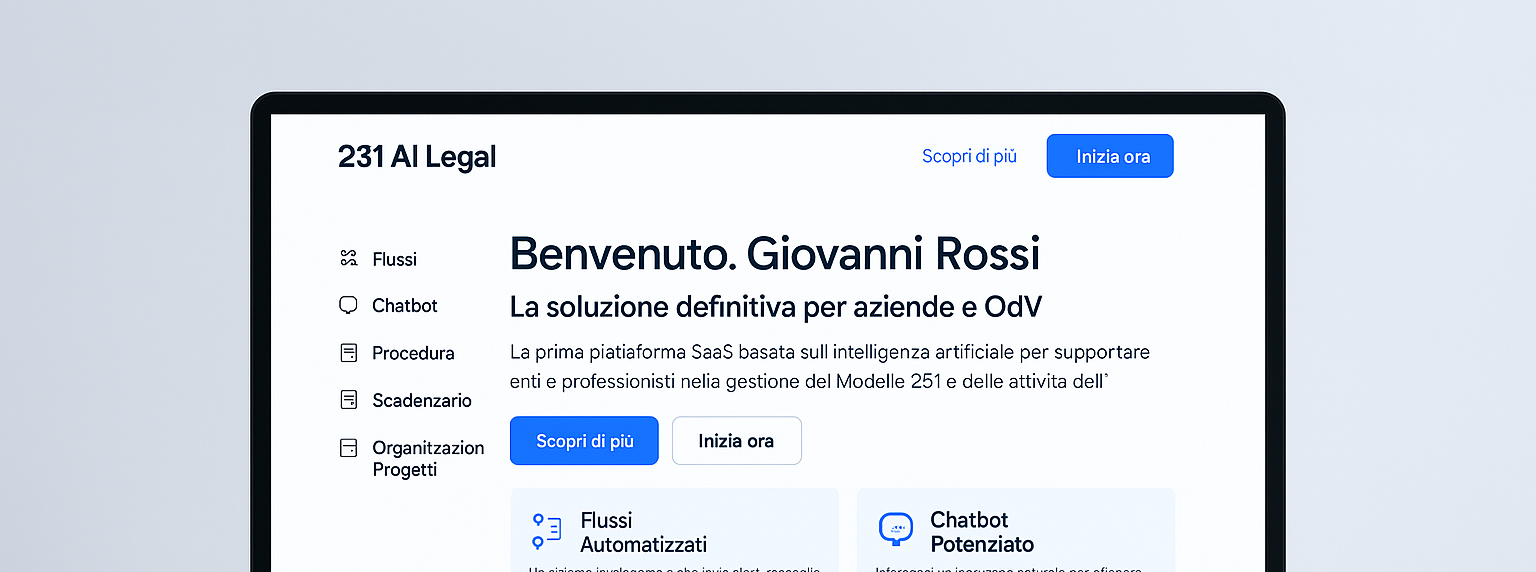1536x572 pixels.
Task: Select the Organizzazione Progetti text label
Action: click(x=428, y=459)
